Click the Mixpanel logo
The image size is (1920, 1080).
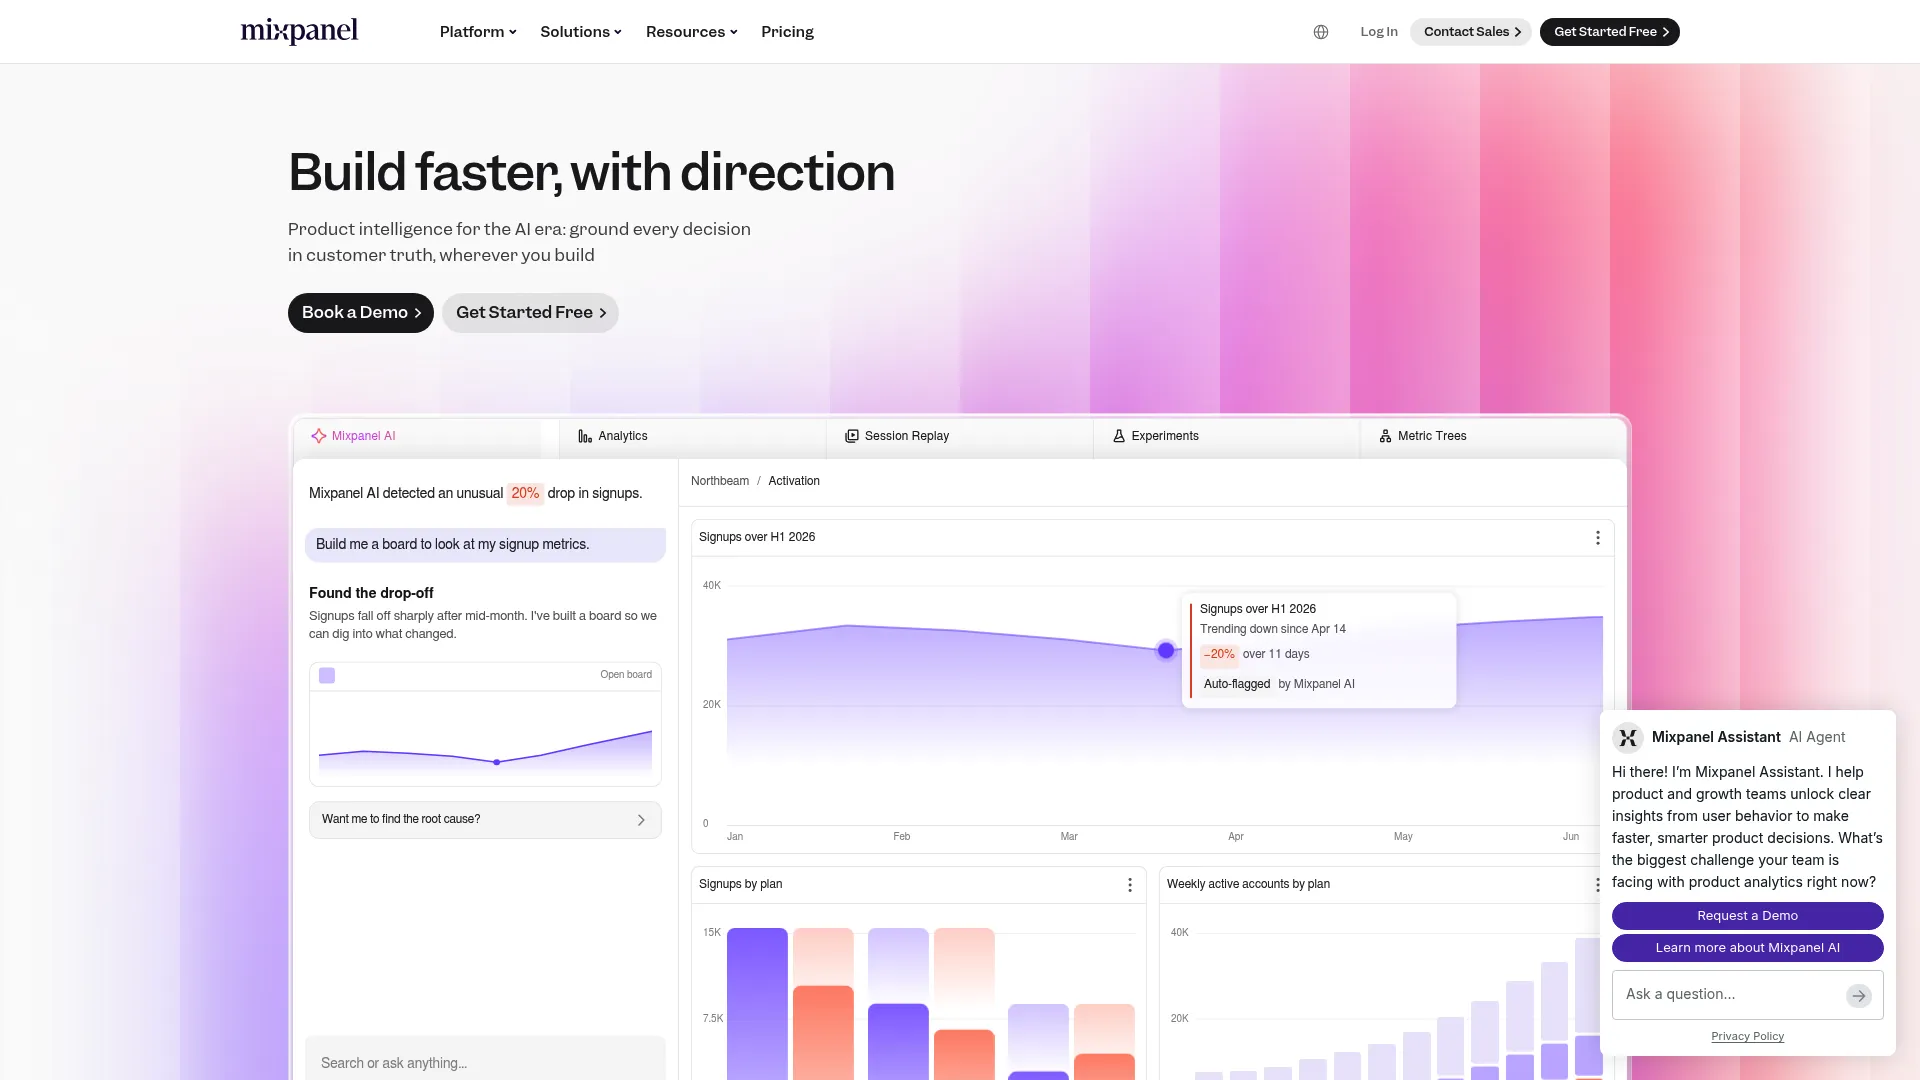pos(299,31)
